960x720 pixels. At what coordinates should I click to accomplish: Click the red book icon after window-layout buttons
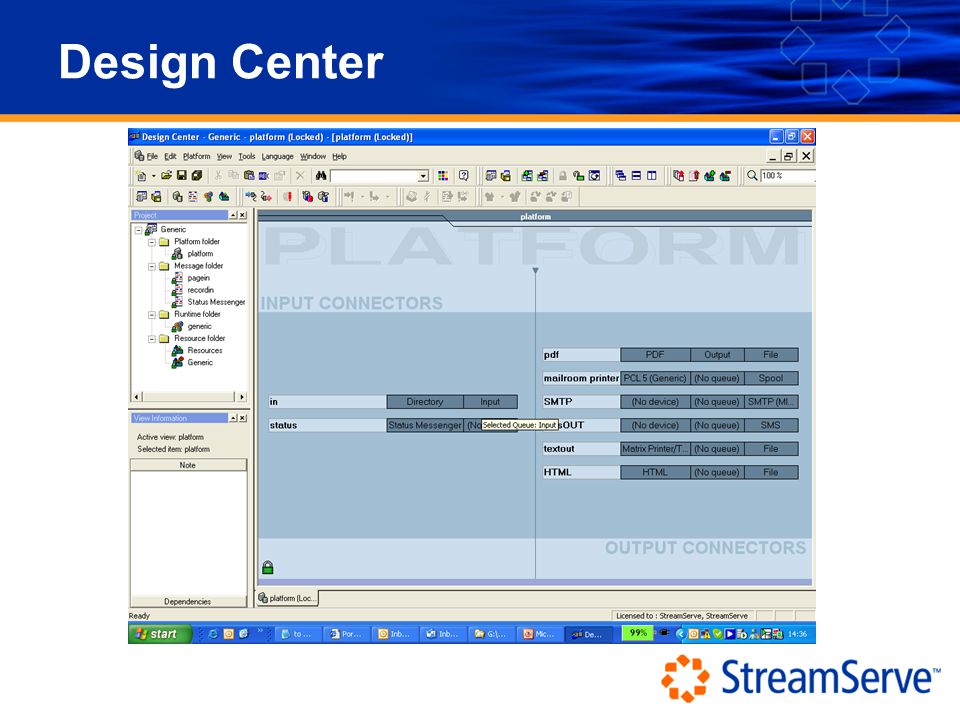[x=678, y=176]
